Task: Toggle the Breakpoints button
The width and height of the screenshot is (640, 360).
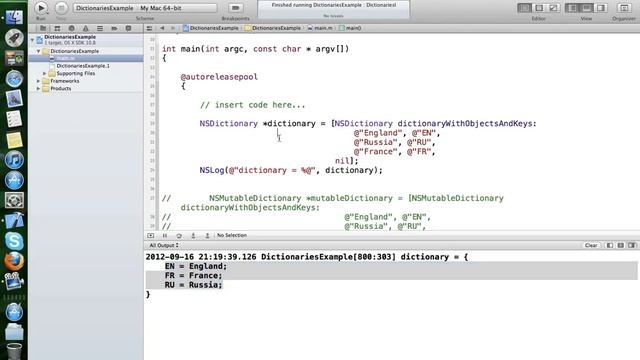Action: click(x=235, y=8)
